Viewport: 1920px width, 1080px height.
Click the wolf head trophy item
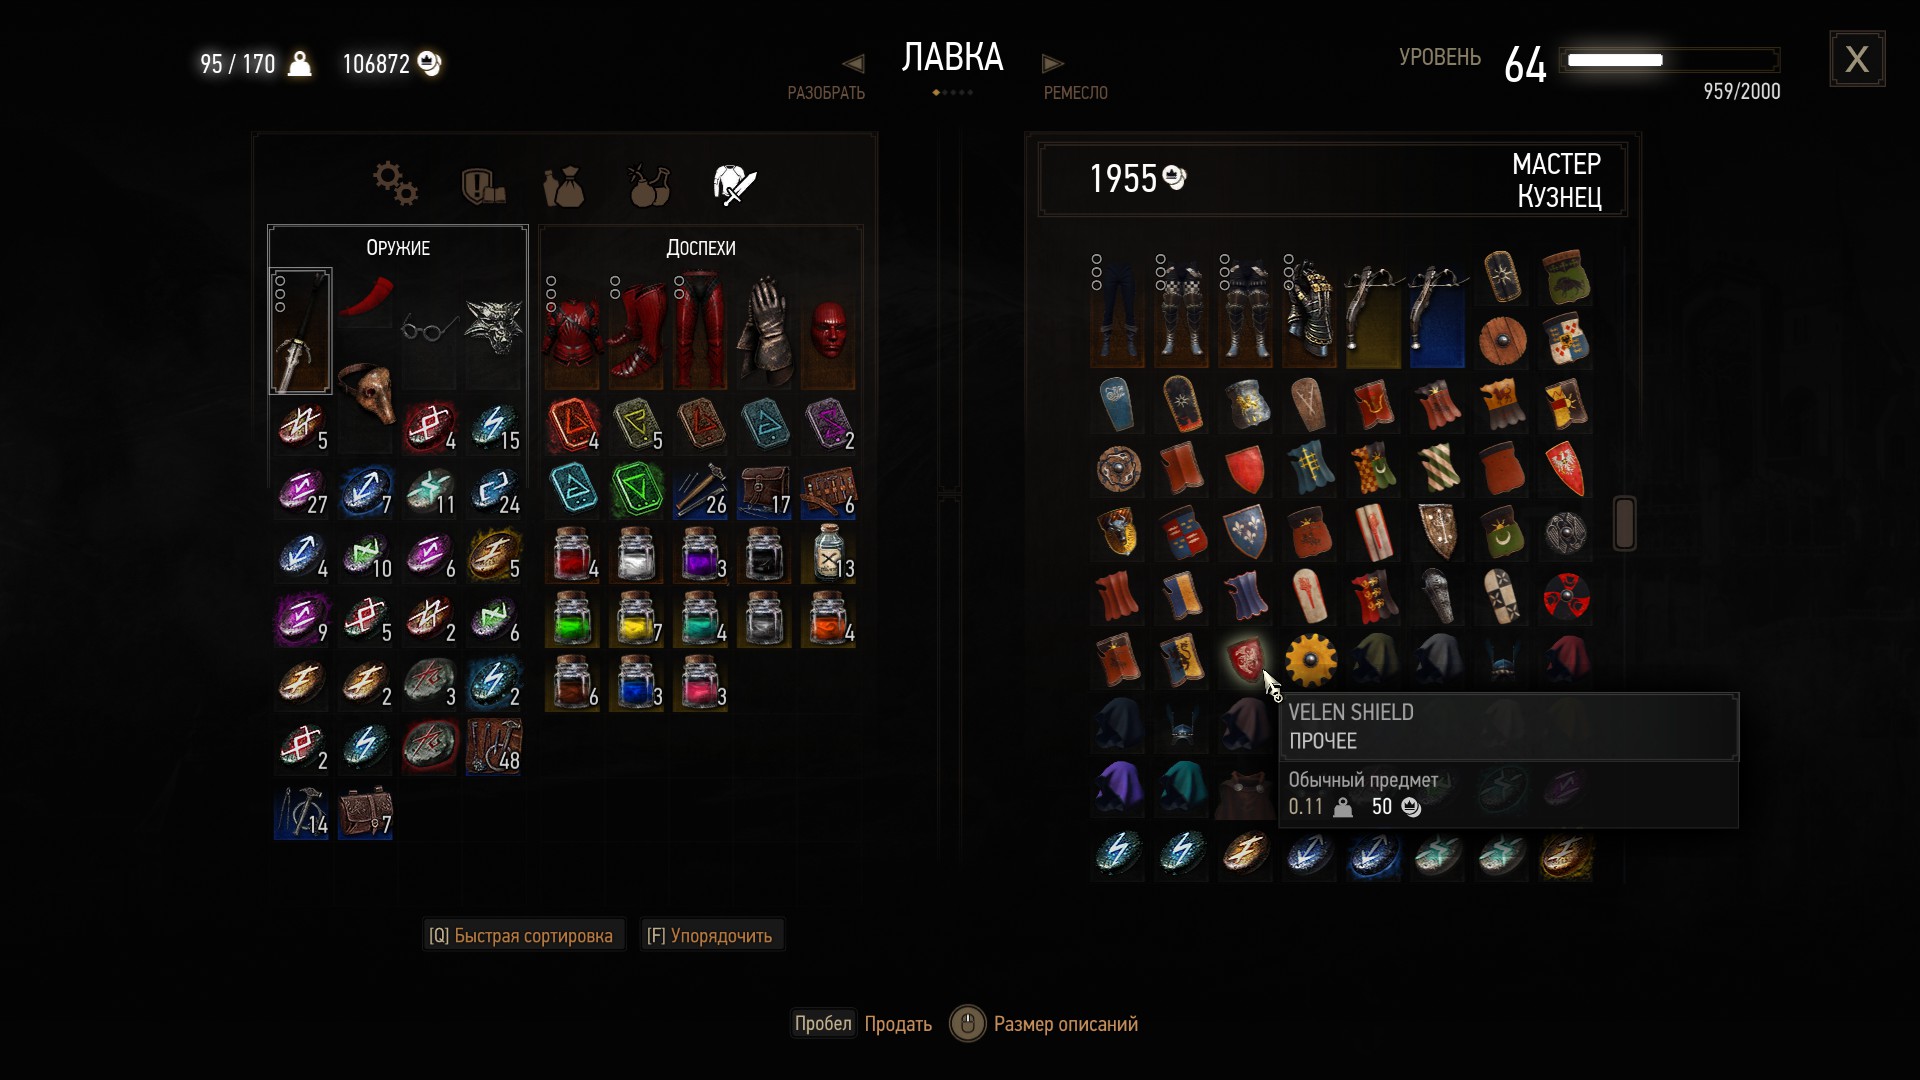coord(494,328)
